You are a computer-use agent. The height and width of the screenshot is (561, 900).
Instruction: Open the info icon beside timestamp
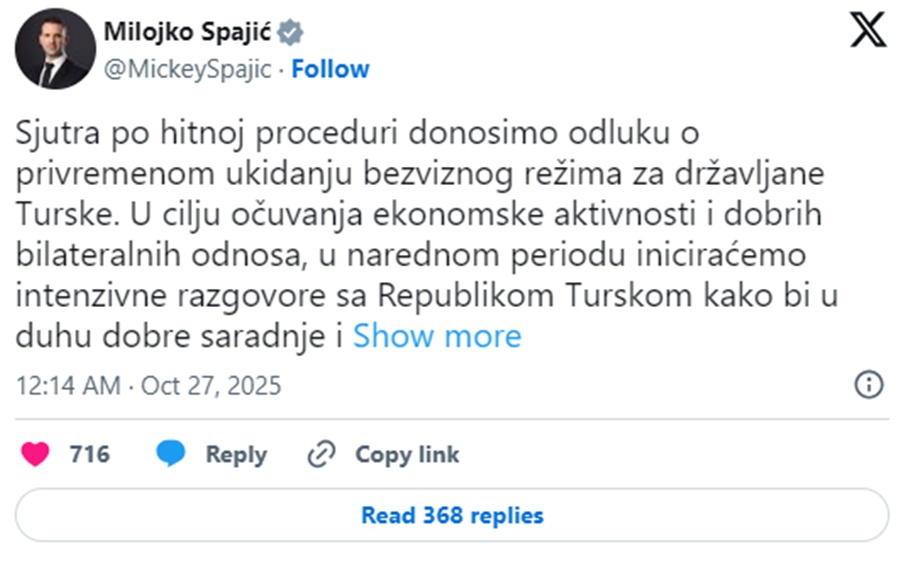(868, 385)
